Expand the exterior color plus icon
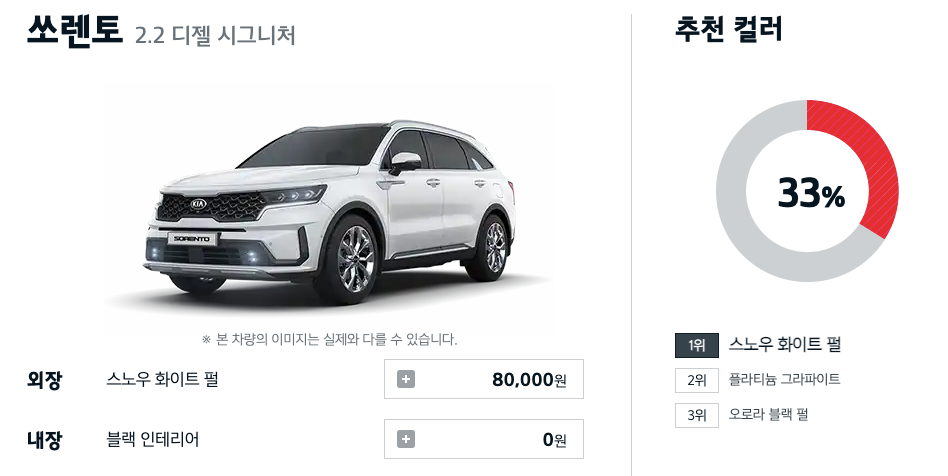 pyautogui.click(x=406, y=379)
